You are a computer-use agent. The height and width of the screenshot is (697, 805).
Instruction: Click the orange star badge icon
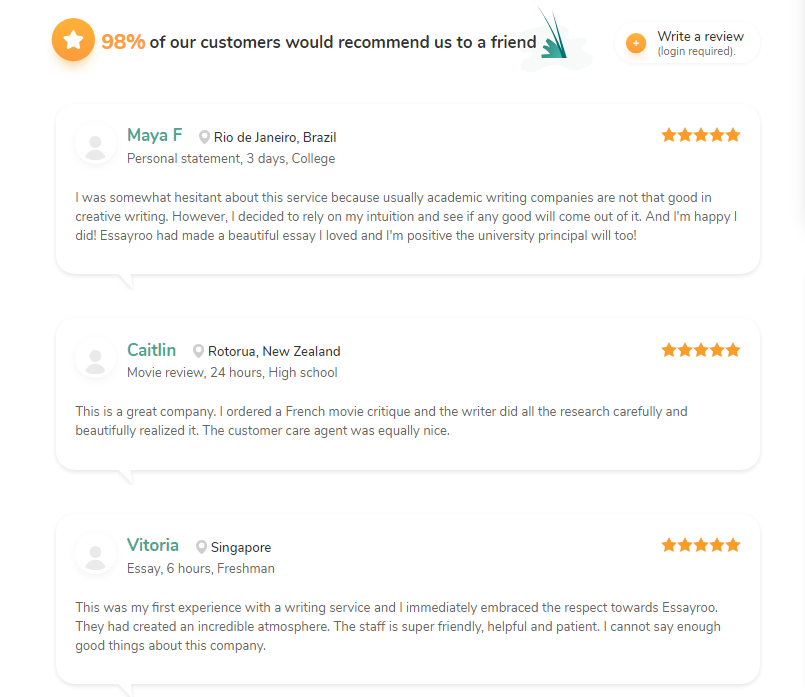[73, 40]
